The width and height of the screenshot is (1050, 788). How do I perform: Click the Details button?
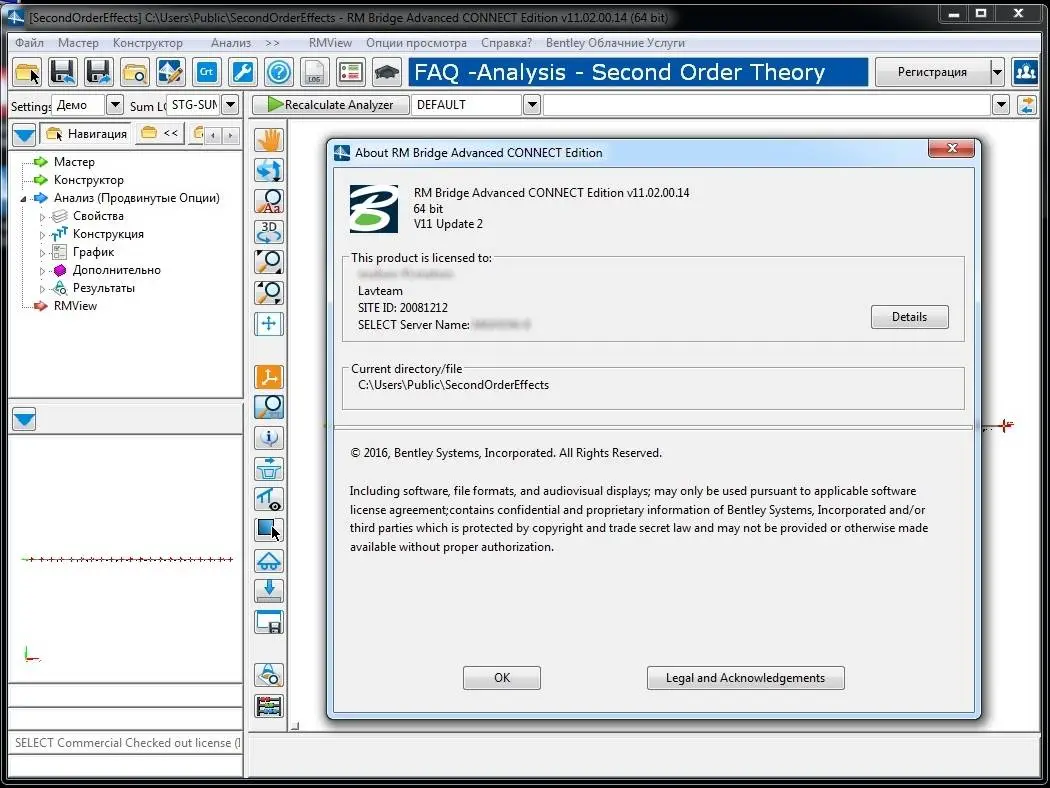(909, 317)
